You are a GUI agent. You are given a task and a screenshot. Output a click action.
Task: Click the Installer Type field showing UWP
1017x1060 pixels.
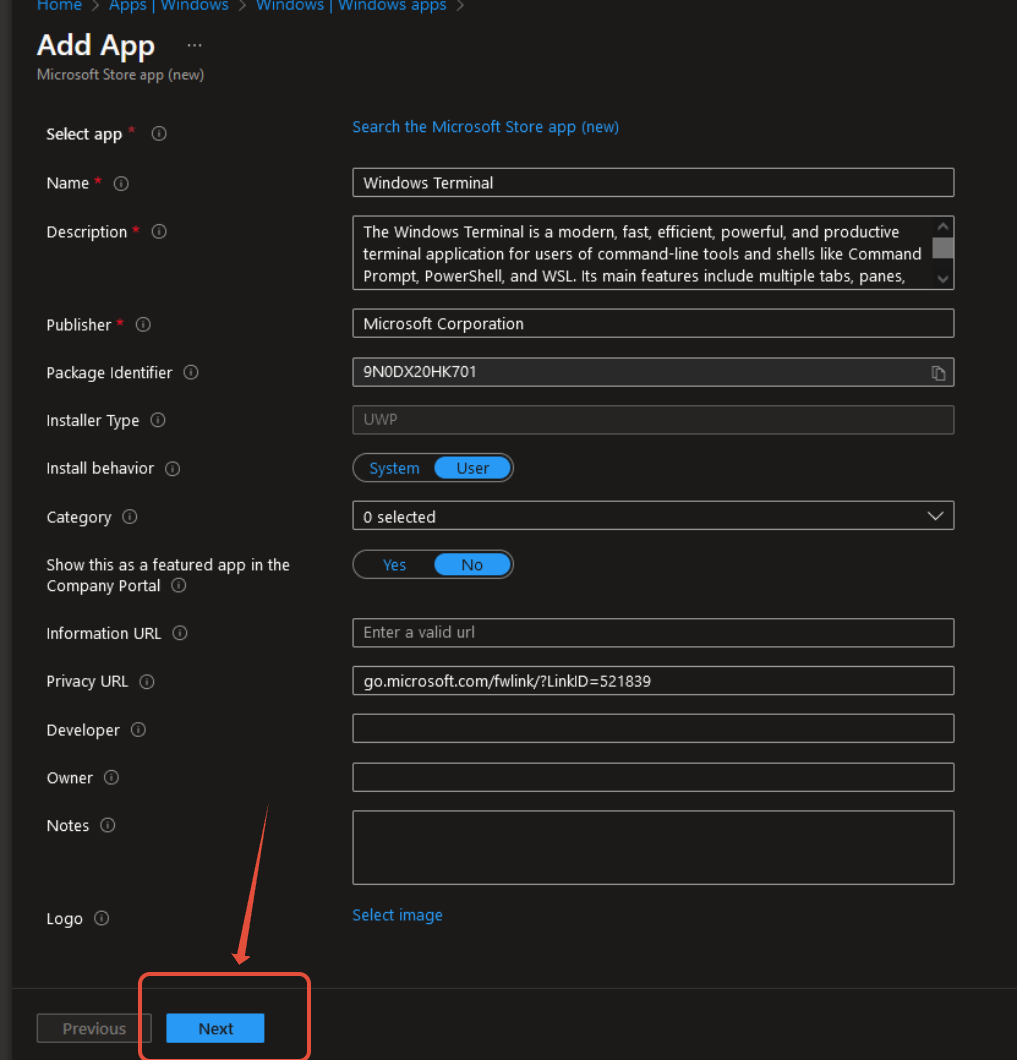[653, 420]
